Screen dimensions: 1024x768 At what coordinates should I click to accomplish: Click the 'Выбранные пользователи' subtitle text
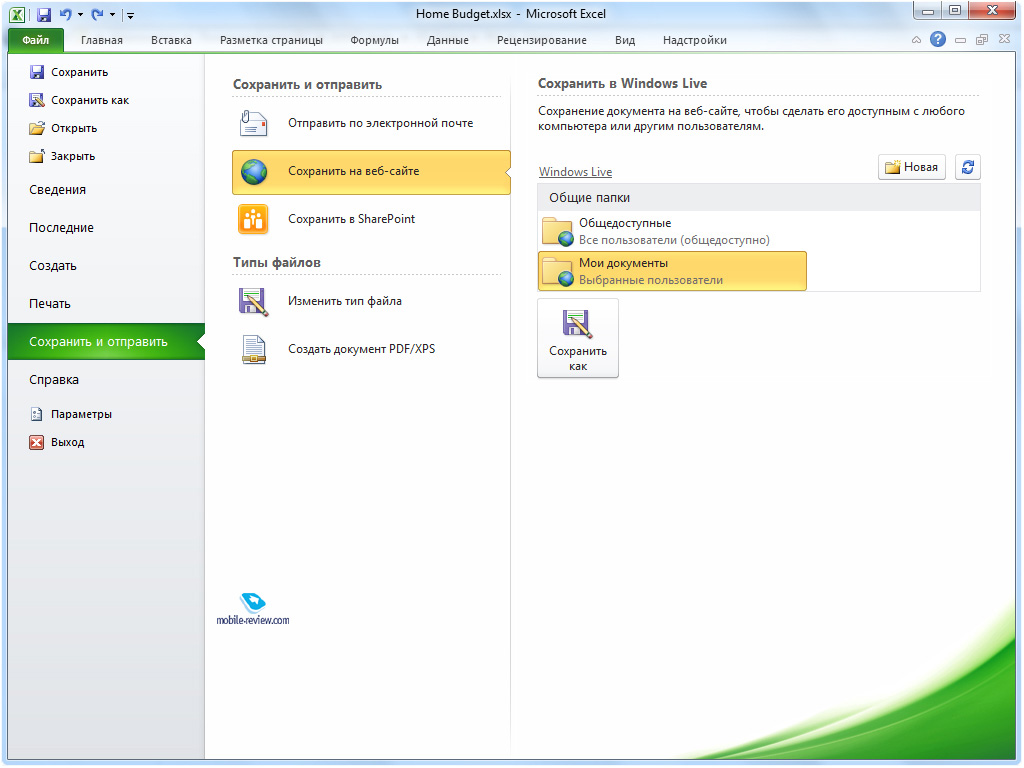pyautogui.click(x=650, y=280)
